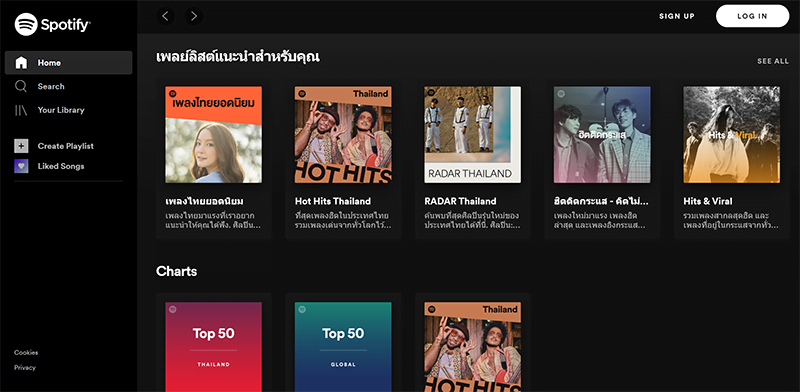Open the เพลงไทยยอดนิยม playlist cover
Image resolution: width=800 pixels, height=392 pixels.
point(213,134)
